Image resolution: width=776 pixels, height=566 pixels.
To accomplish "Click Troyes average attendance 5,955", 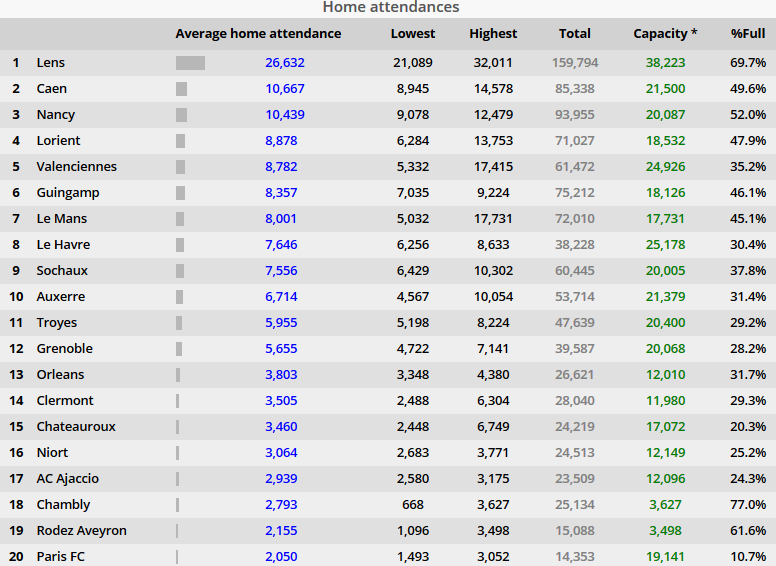I will click(x=281, y=323).
